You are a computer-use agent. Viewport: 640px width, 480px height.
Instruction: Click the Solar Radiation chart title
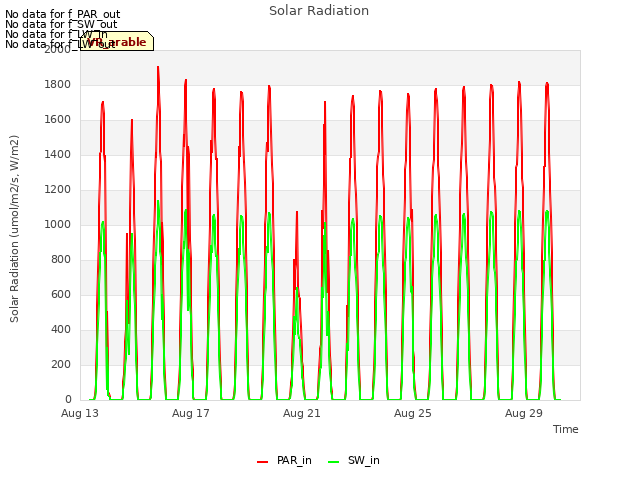tap(319, 11)
